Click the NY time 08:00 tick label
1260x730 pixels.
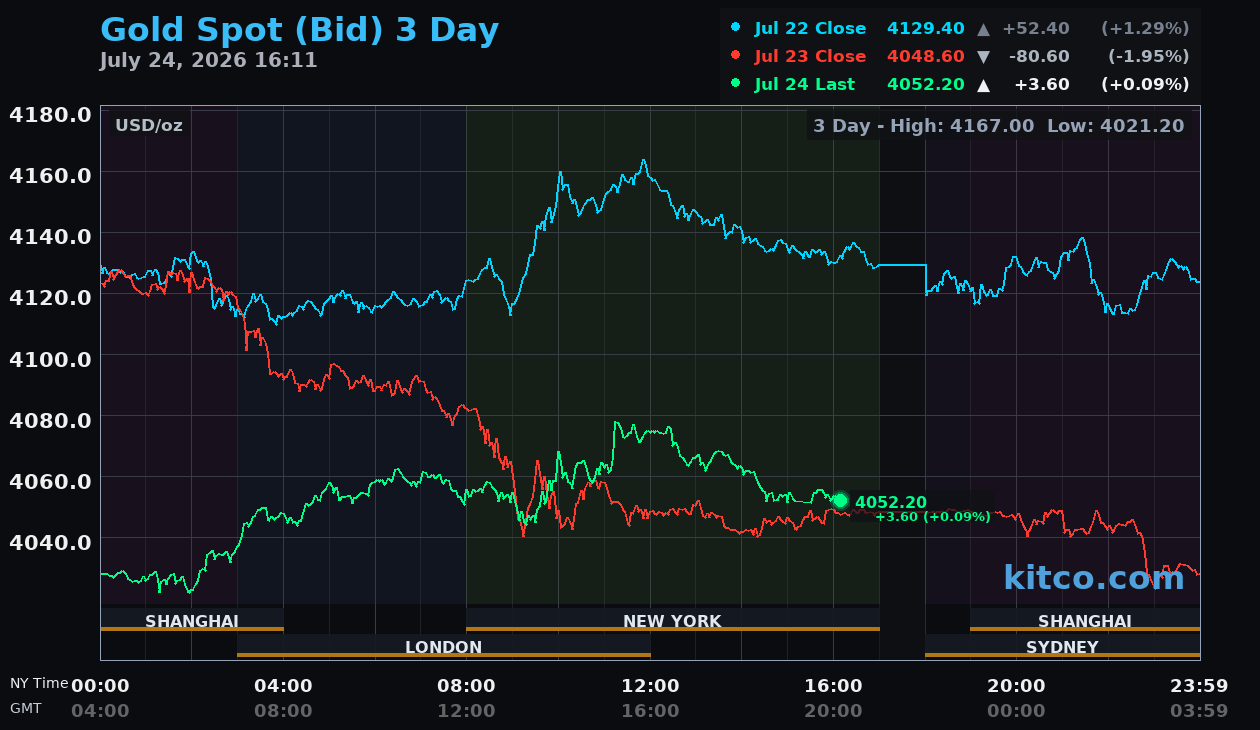(x=466, y=686)
